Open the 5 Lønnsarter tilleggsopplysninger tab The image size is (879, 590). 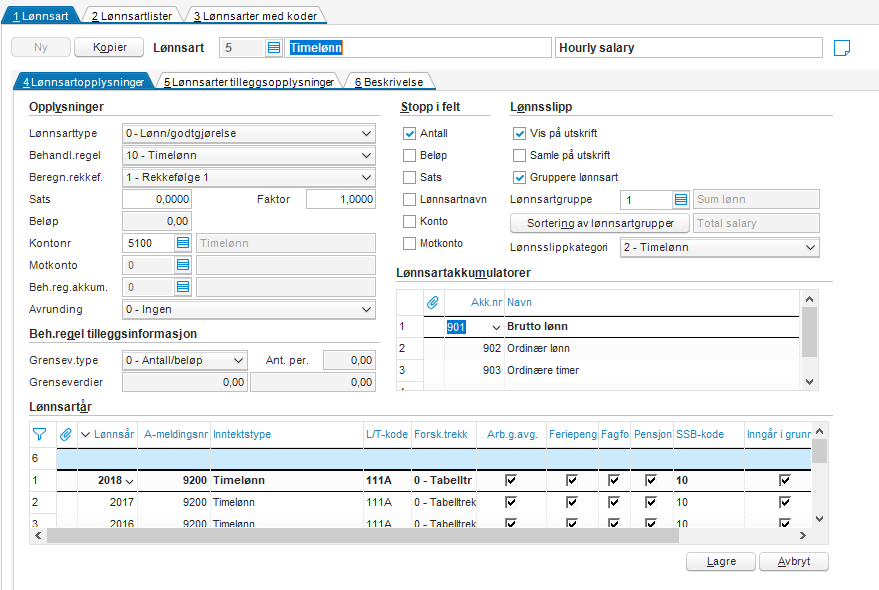tap(249, 82)
